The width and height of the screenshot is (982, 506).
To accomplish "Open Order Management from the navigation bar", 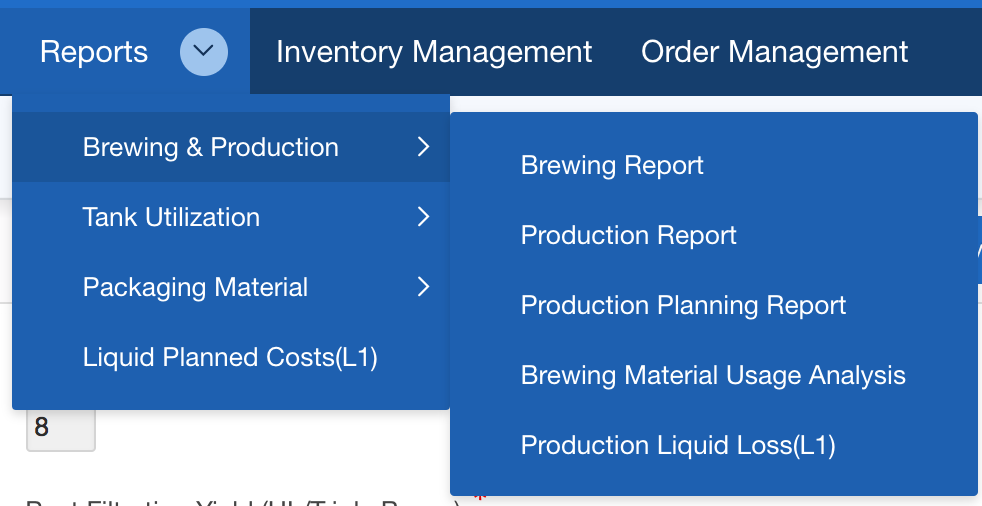I will click(774, 52).
